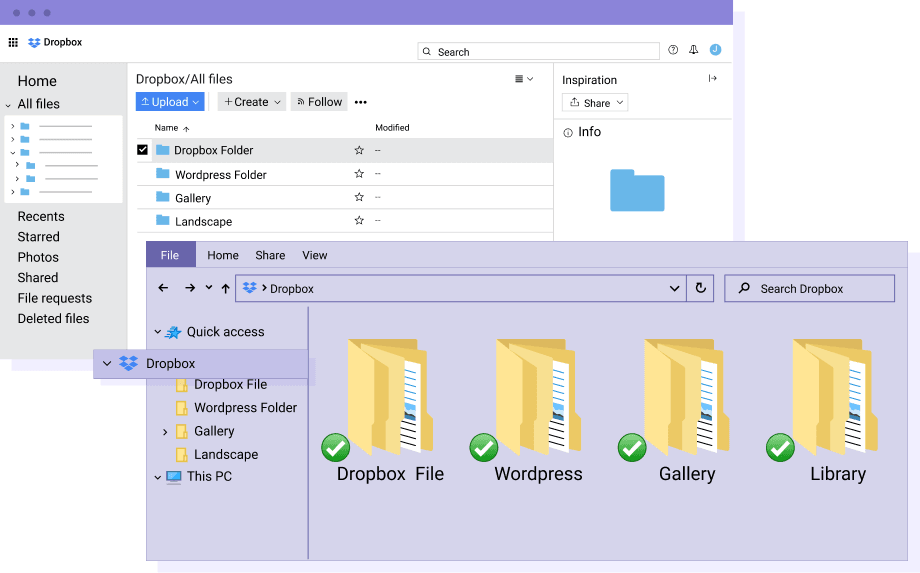The image size is (920, 573).
Task: Click the Upload button
Action: point(170,102)
